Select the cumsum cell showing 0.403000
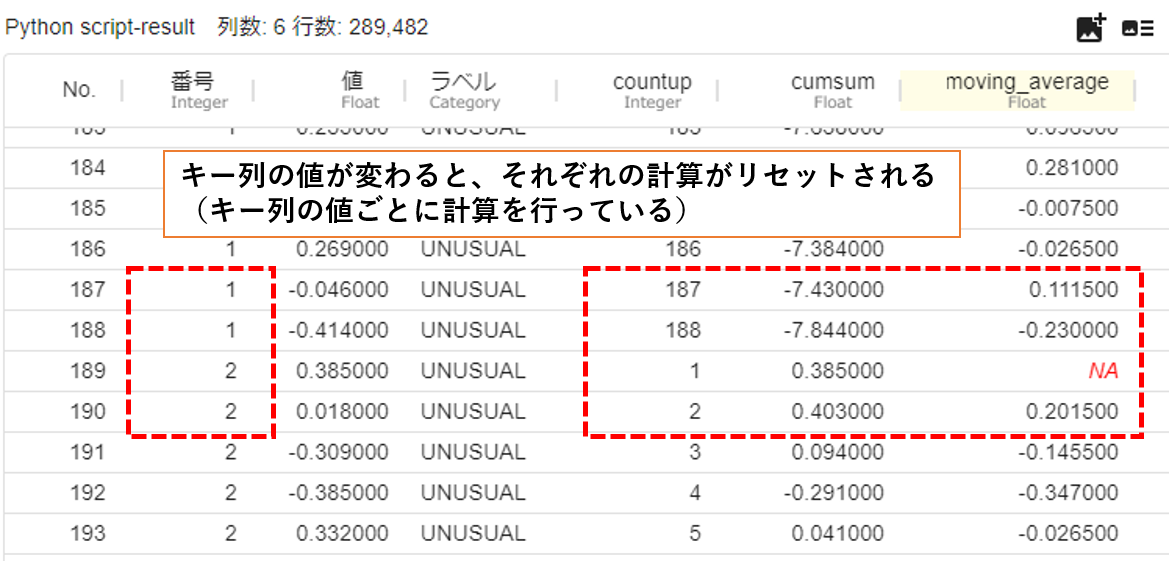The image size is (1169, 561). click(837, 412)
